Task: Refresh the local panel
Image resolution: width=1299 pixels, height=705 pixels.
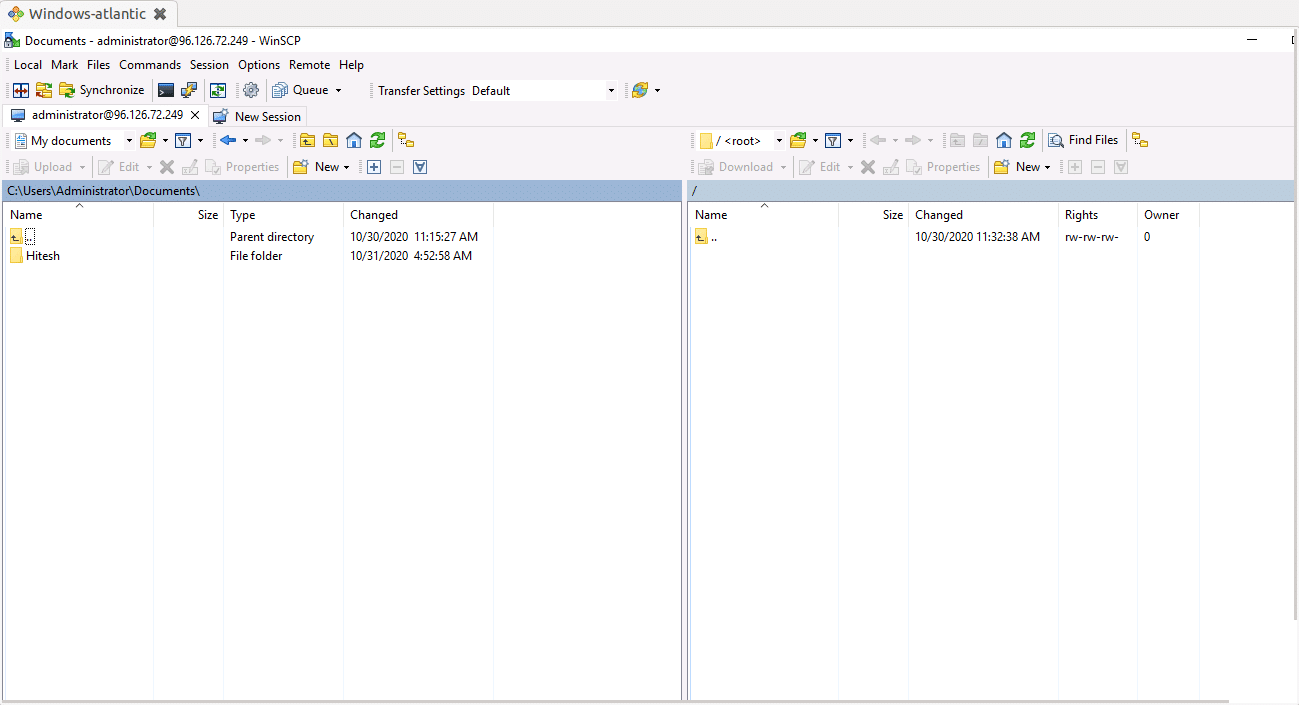Action: [x=377, y=140]
